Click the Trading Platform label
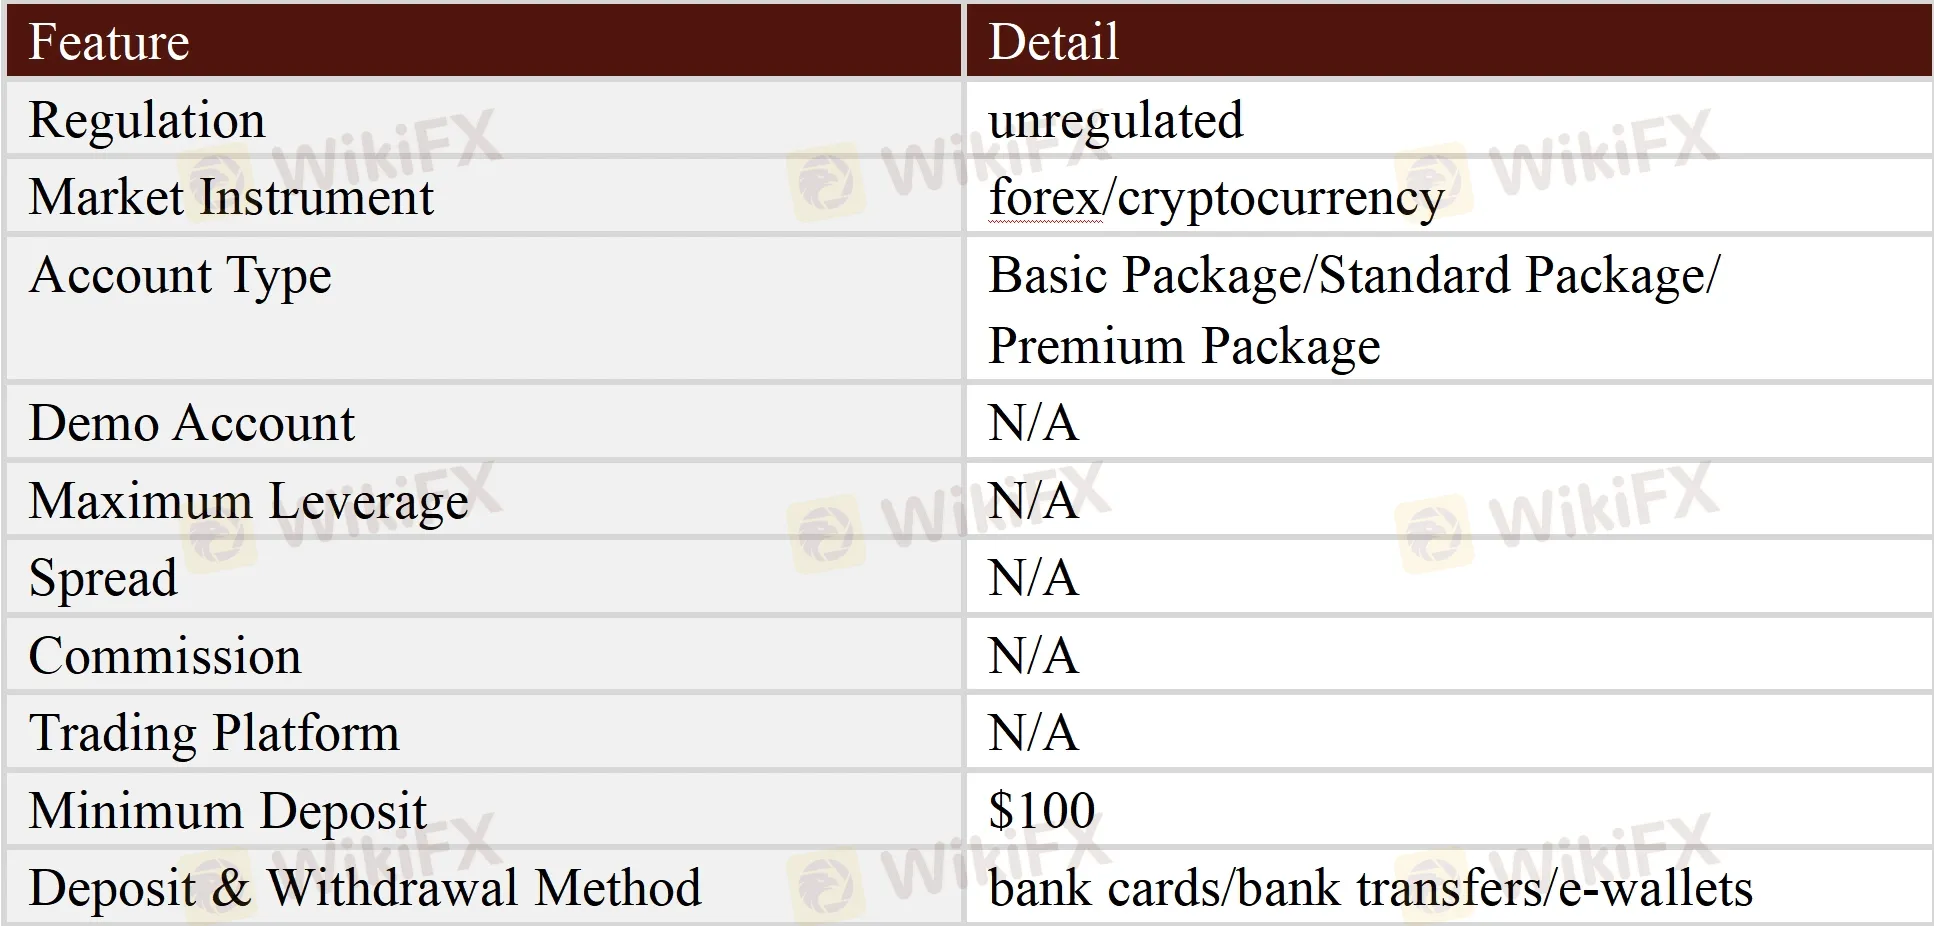The width and height of the screenshot is (1934, 926). click(x=214, y=733)
